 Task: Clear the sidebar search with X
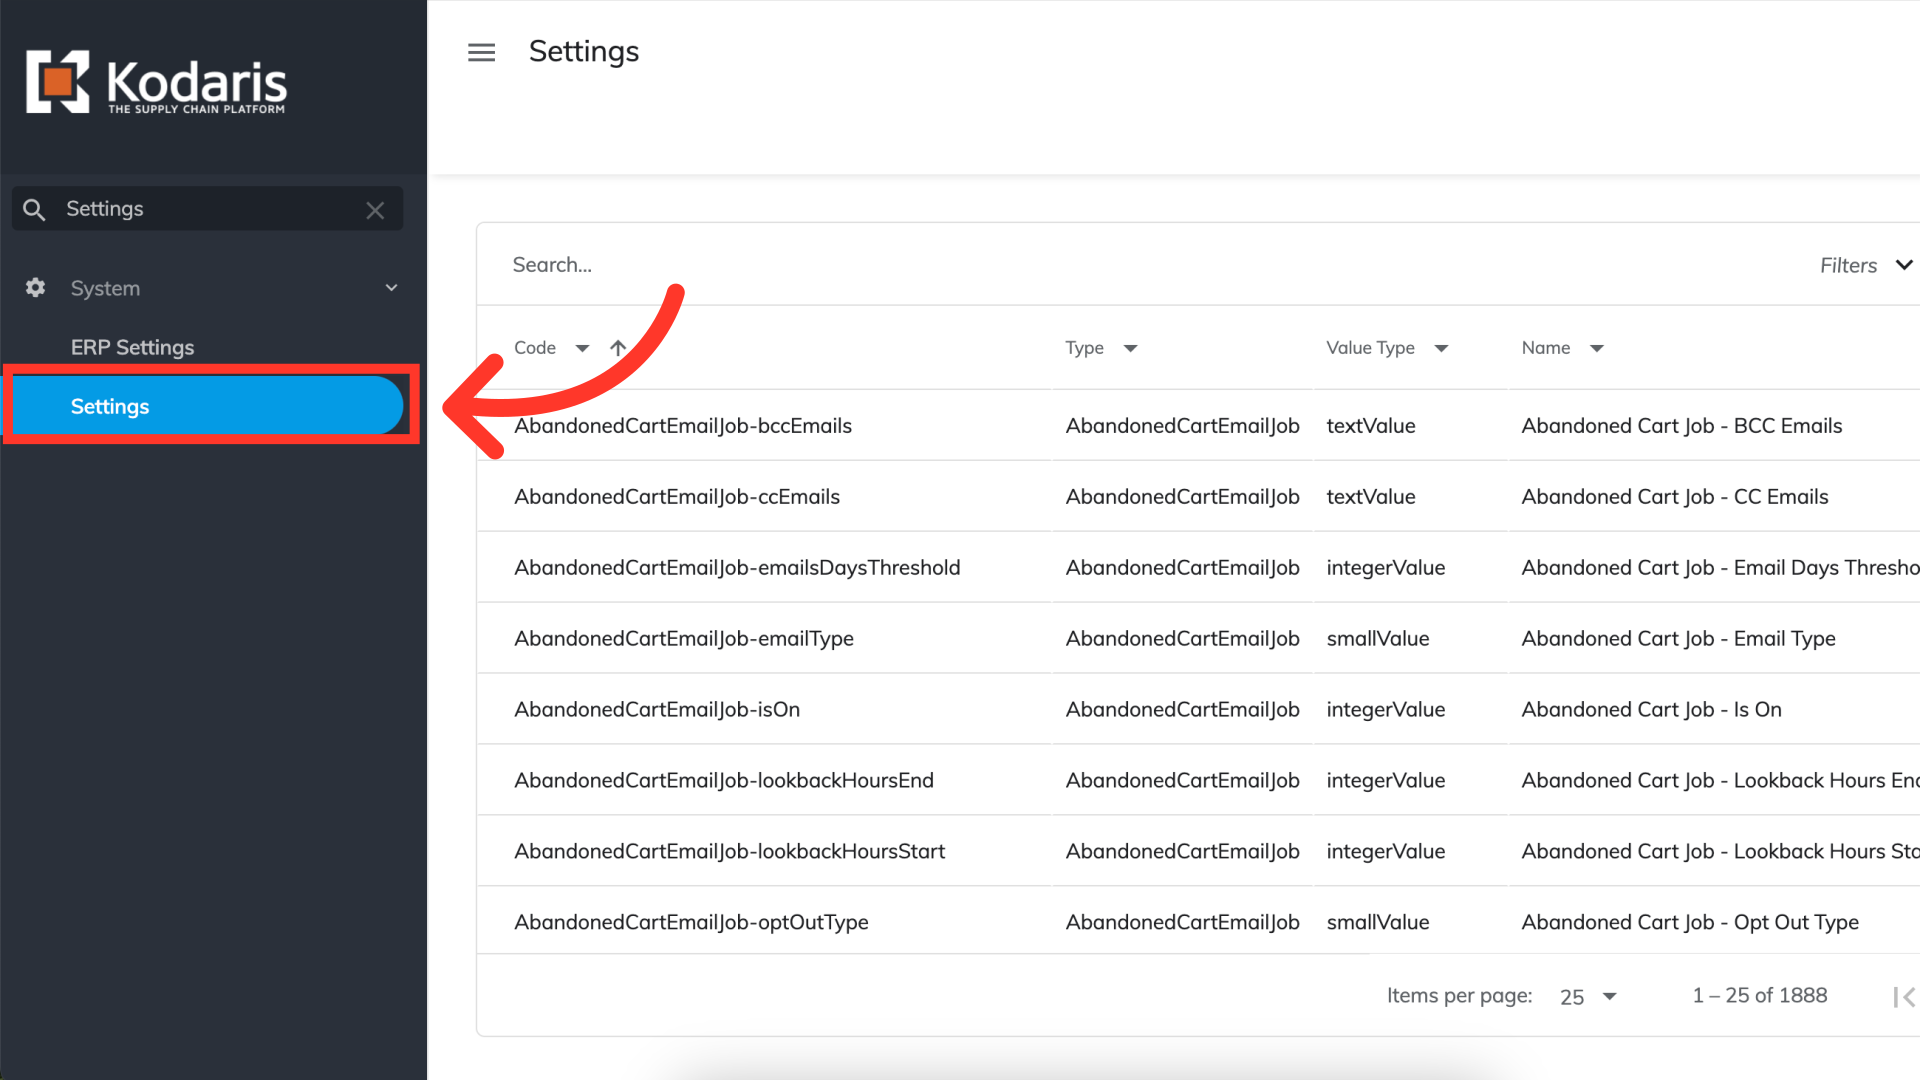[x=375, y=210]
